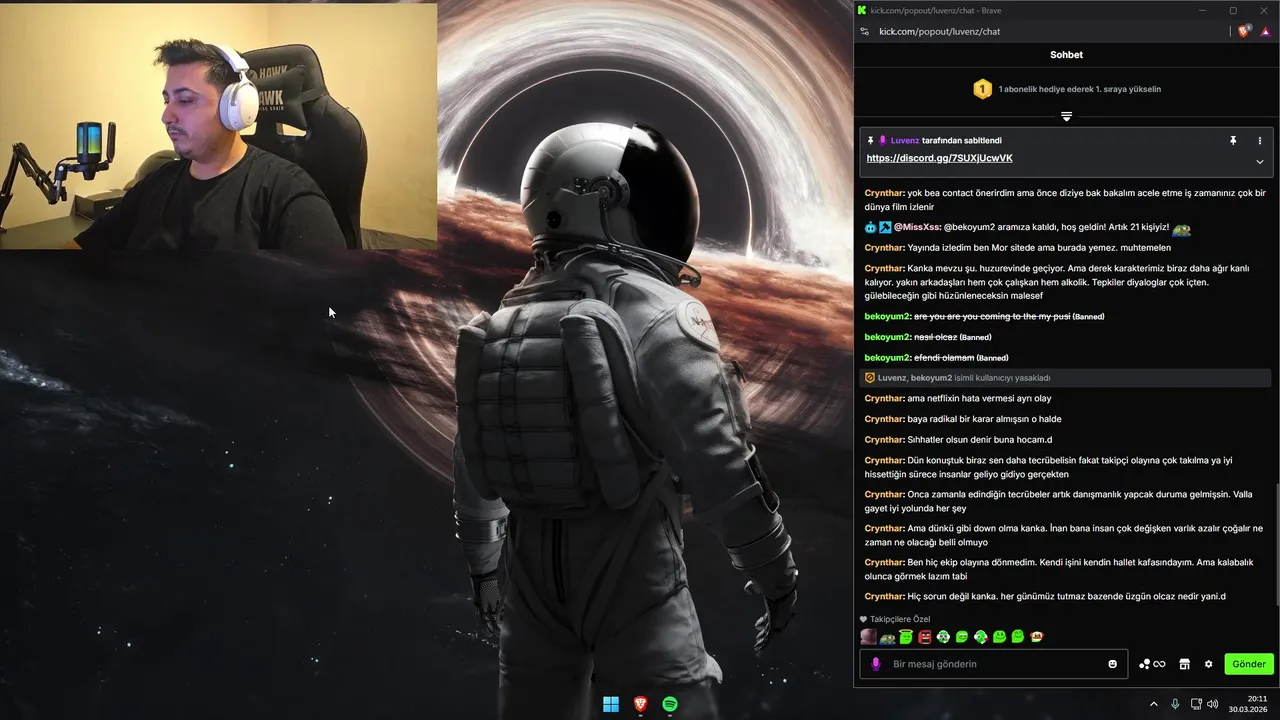Viewport: 1280px width, 720px height.
Task: Click message 'Ama dünkü gibi down olma kanka'
Action: pyautogui.click(x=1064, y=535)
